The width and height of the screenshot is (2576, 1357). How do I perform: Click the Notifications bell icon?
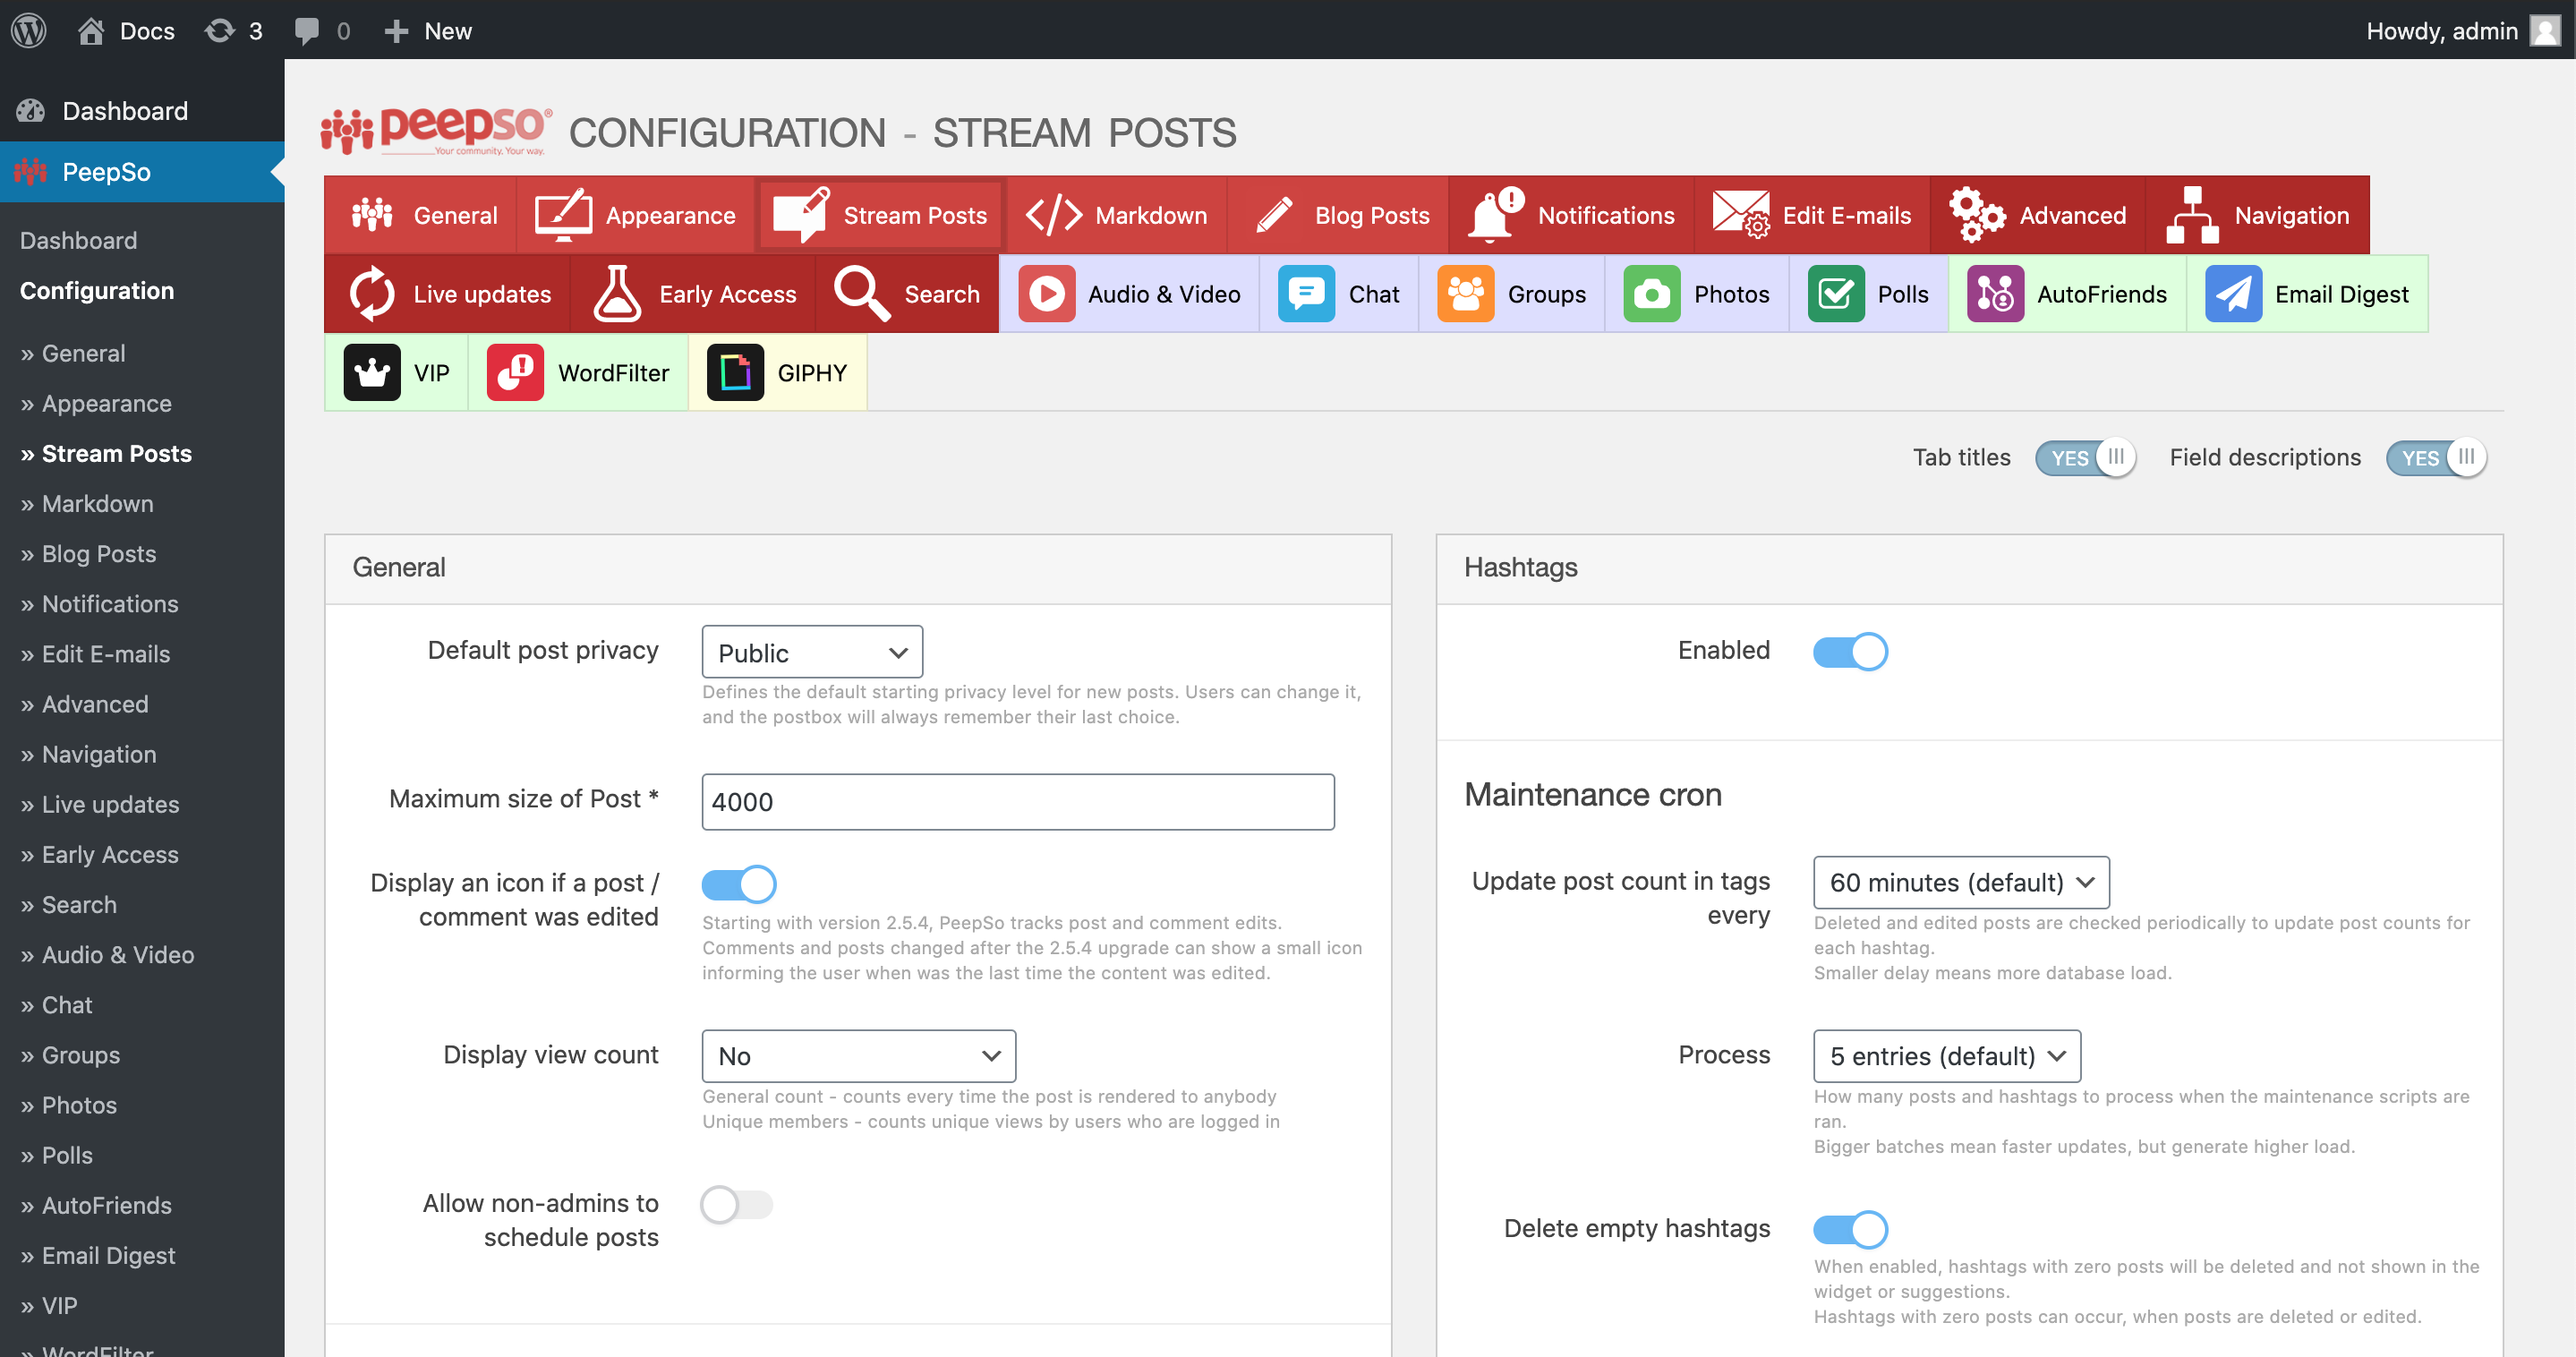click(1495, 214)
